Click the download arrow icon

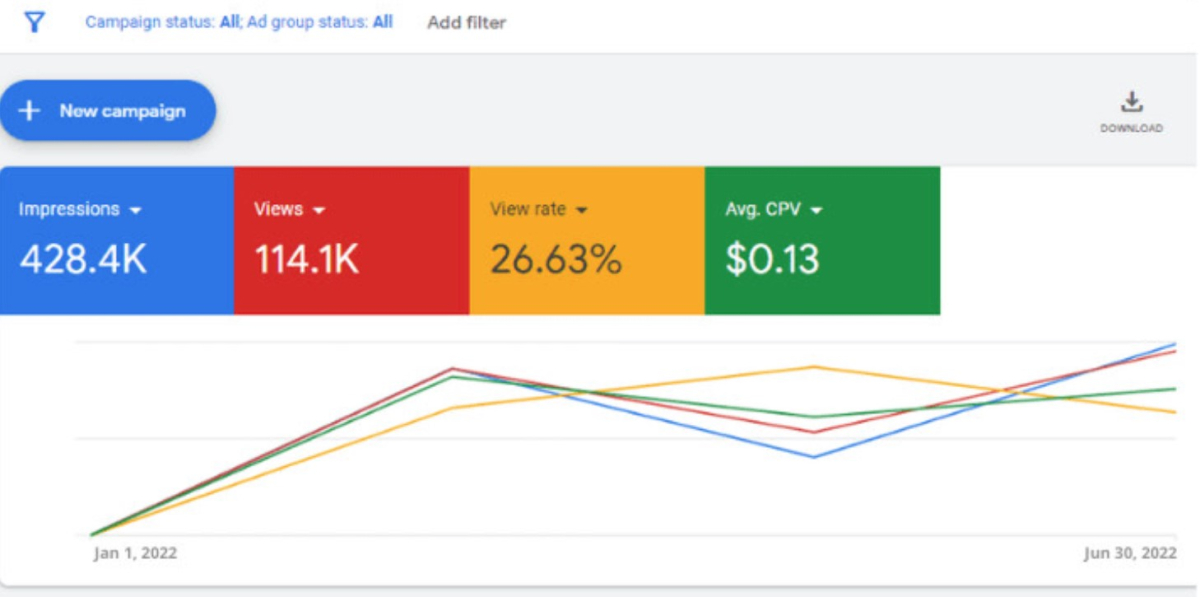tap(1131, 102)
